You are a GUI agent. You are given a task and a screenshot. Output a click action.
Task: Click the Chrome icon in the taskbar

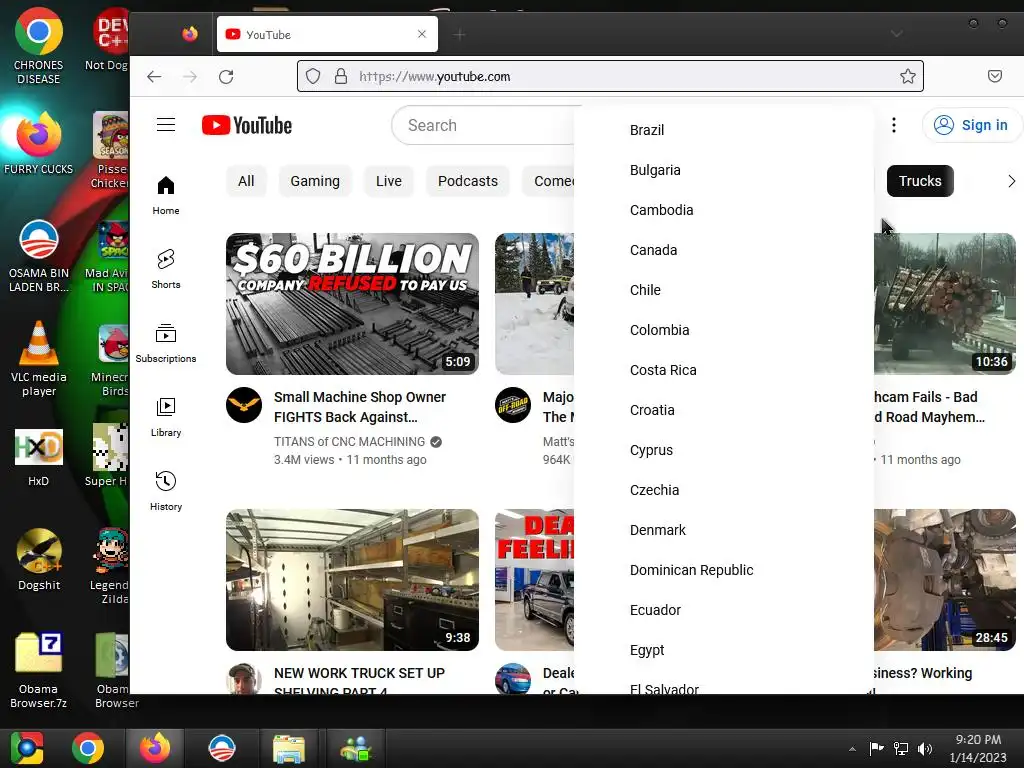pyautogui.click(x=88, y=748)
